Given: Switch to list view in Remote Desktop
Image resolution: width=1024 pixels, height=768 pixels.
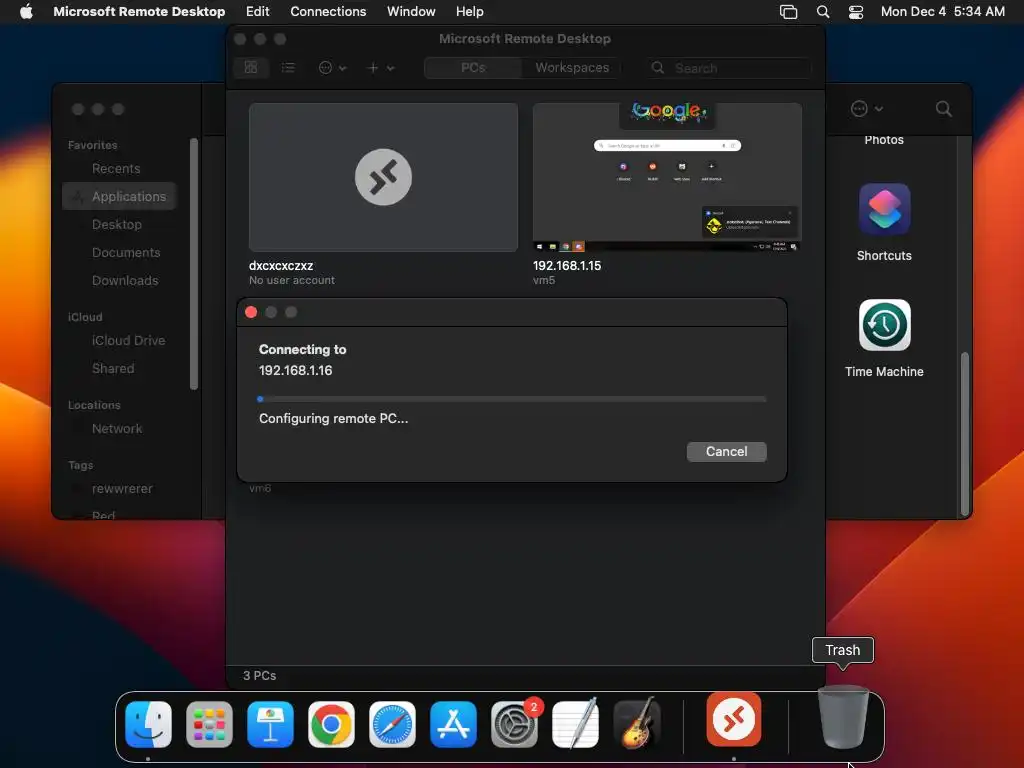Looking at the screenshot, I should [288, 67].
